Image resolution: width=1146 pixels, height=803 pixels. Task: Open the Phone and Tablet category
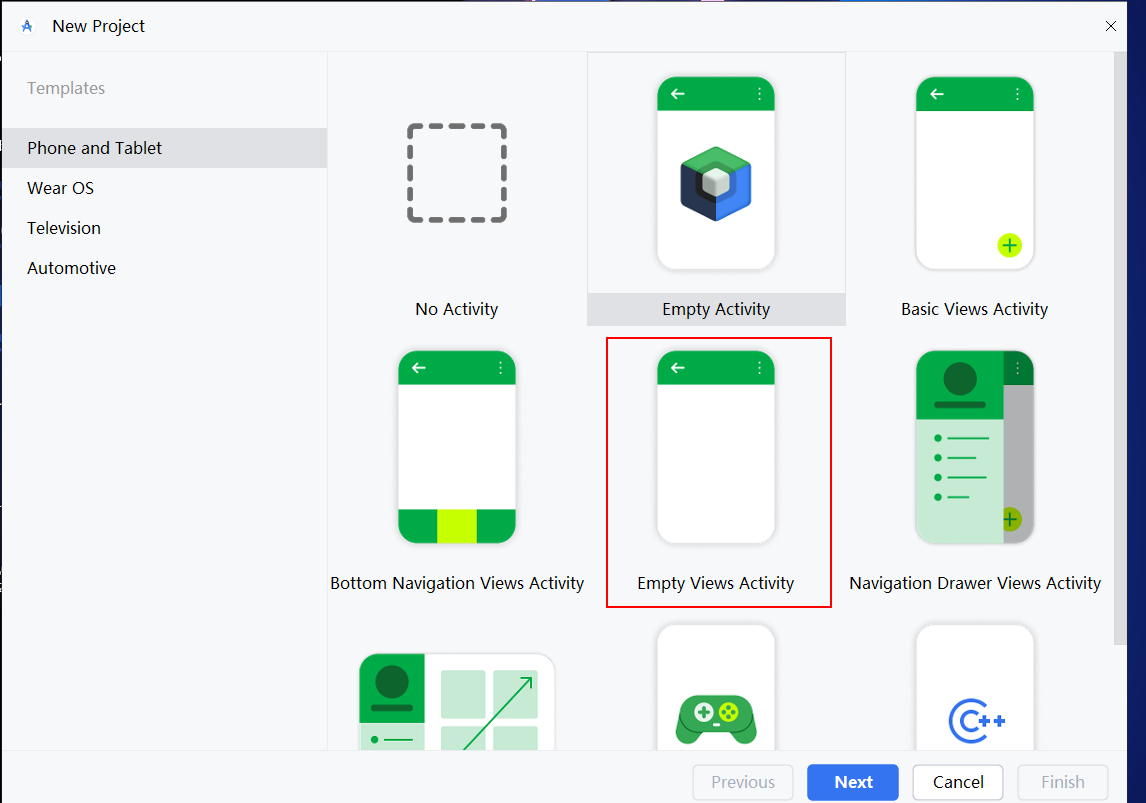(x=164, y=148)
